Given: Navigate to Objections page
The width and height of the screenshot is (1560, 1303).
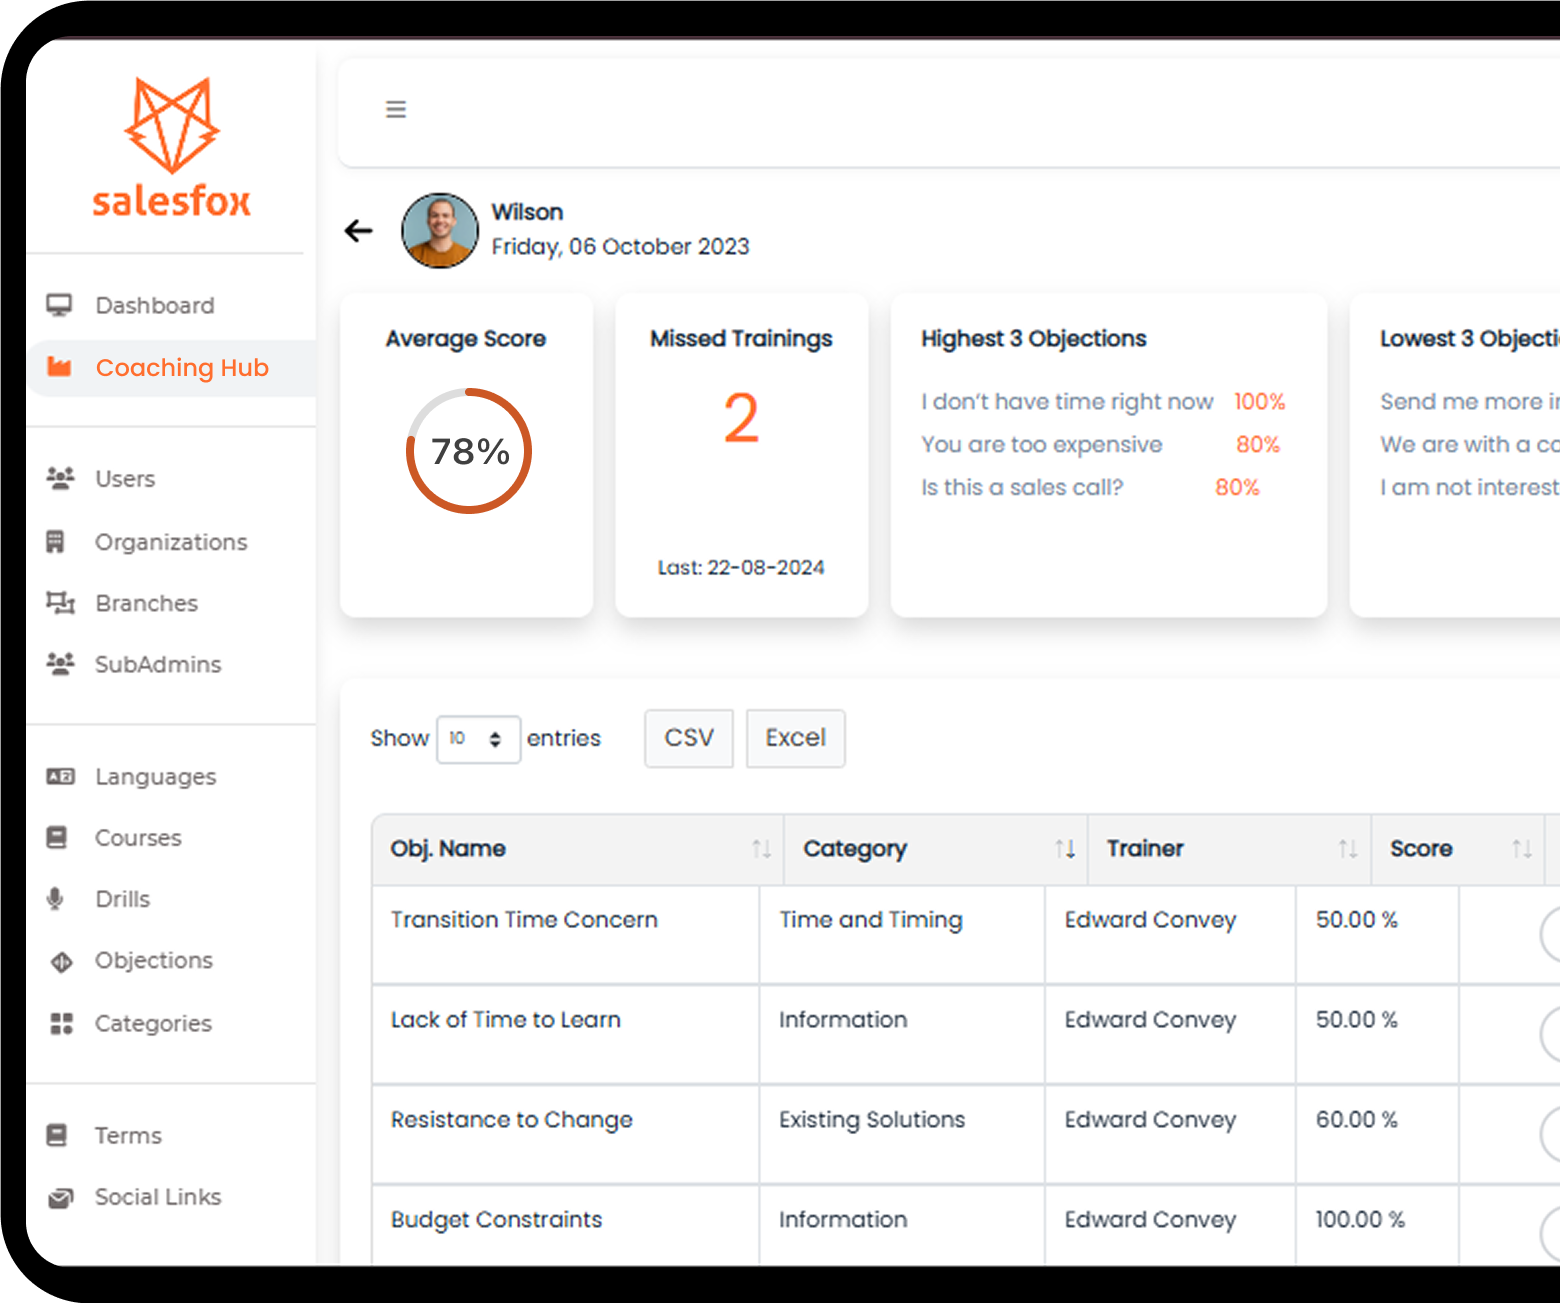Looking at the screenshot, I should point(154,960).
